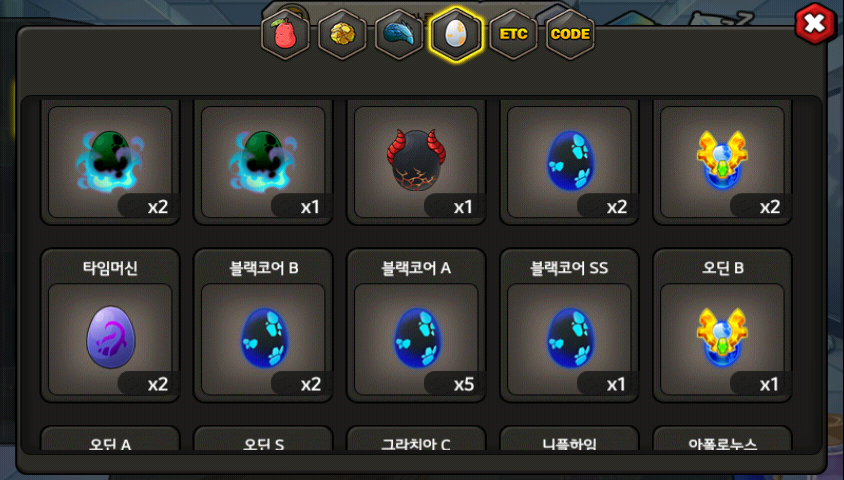The image size is (844, 480).
Task: Select the blue dragon scale tab
Action: (x=399, y=34)
